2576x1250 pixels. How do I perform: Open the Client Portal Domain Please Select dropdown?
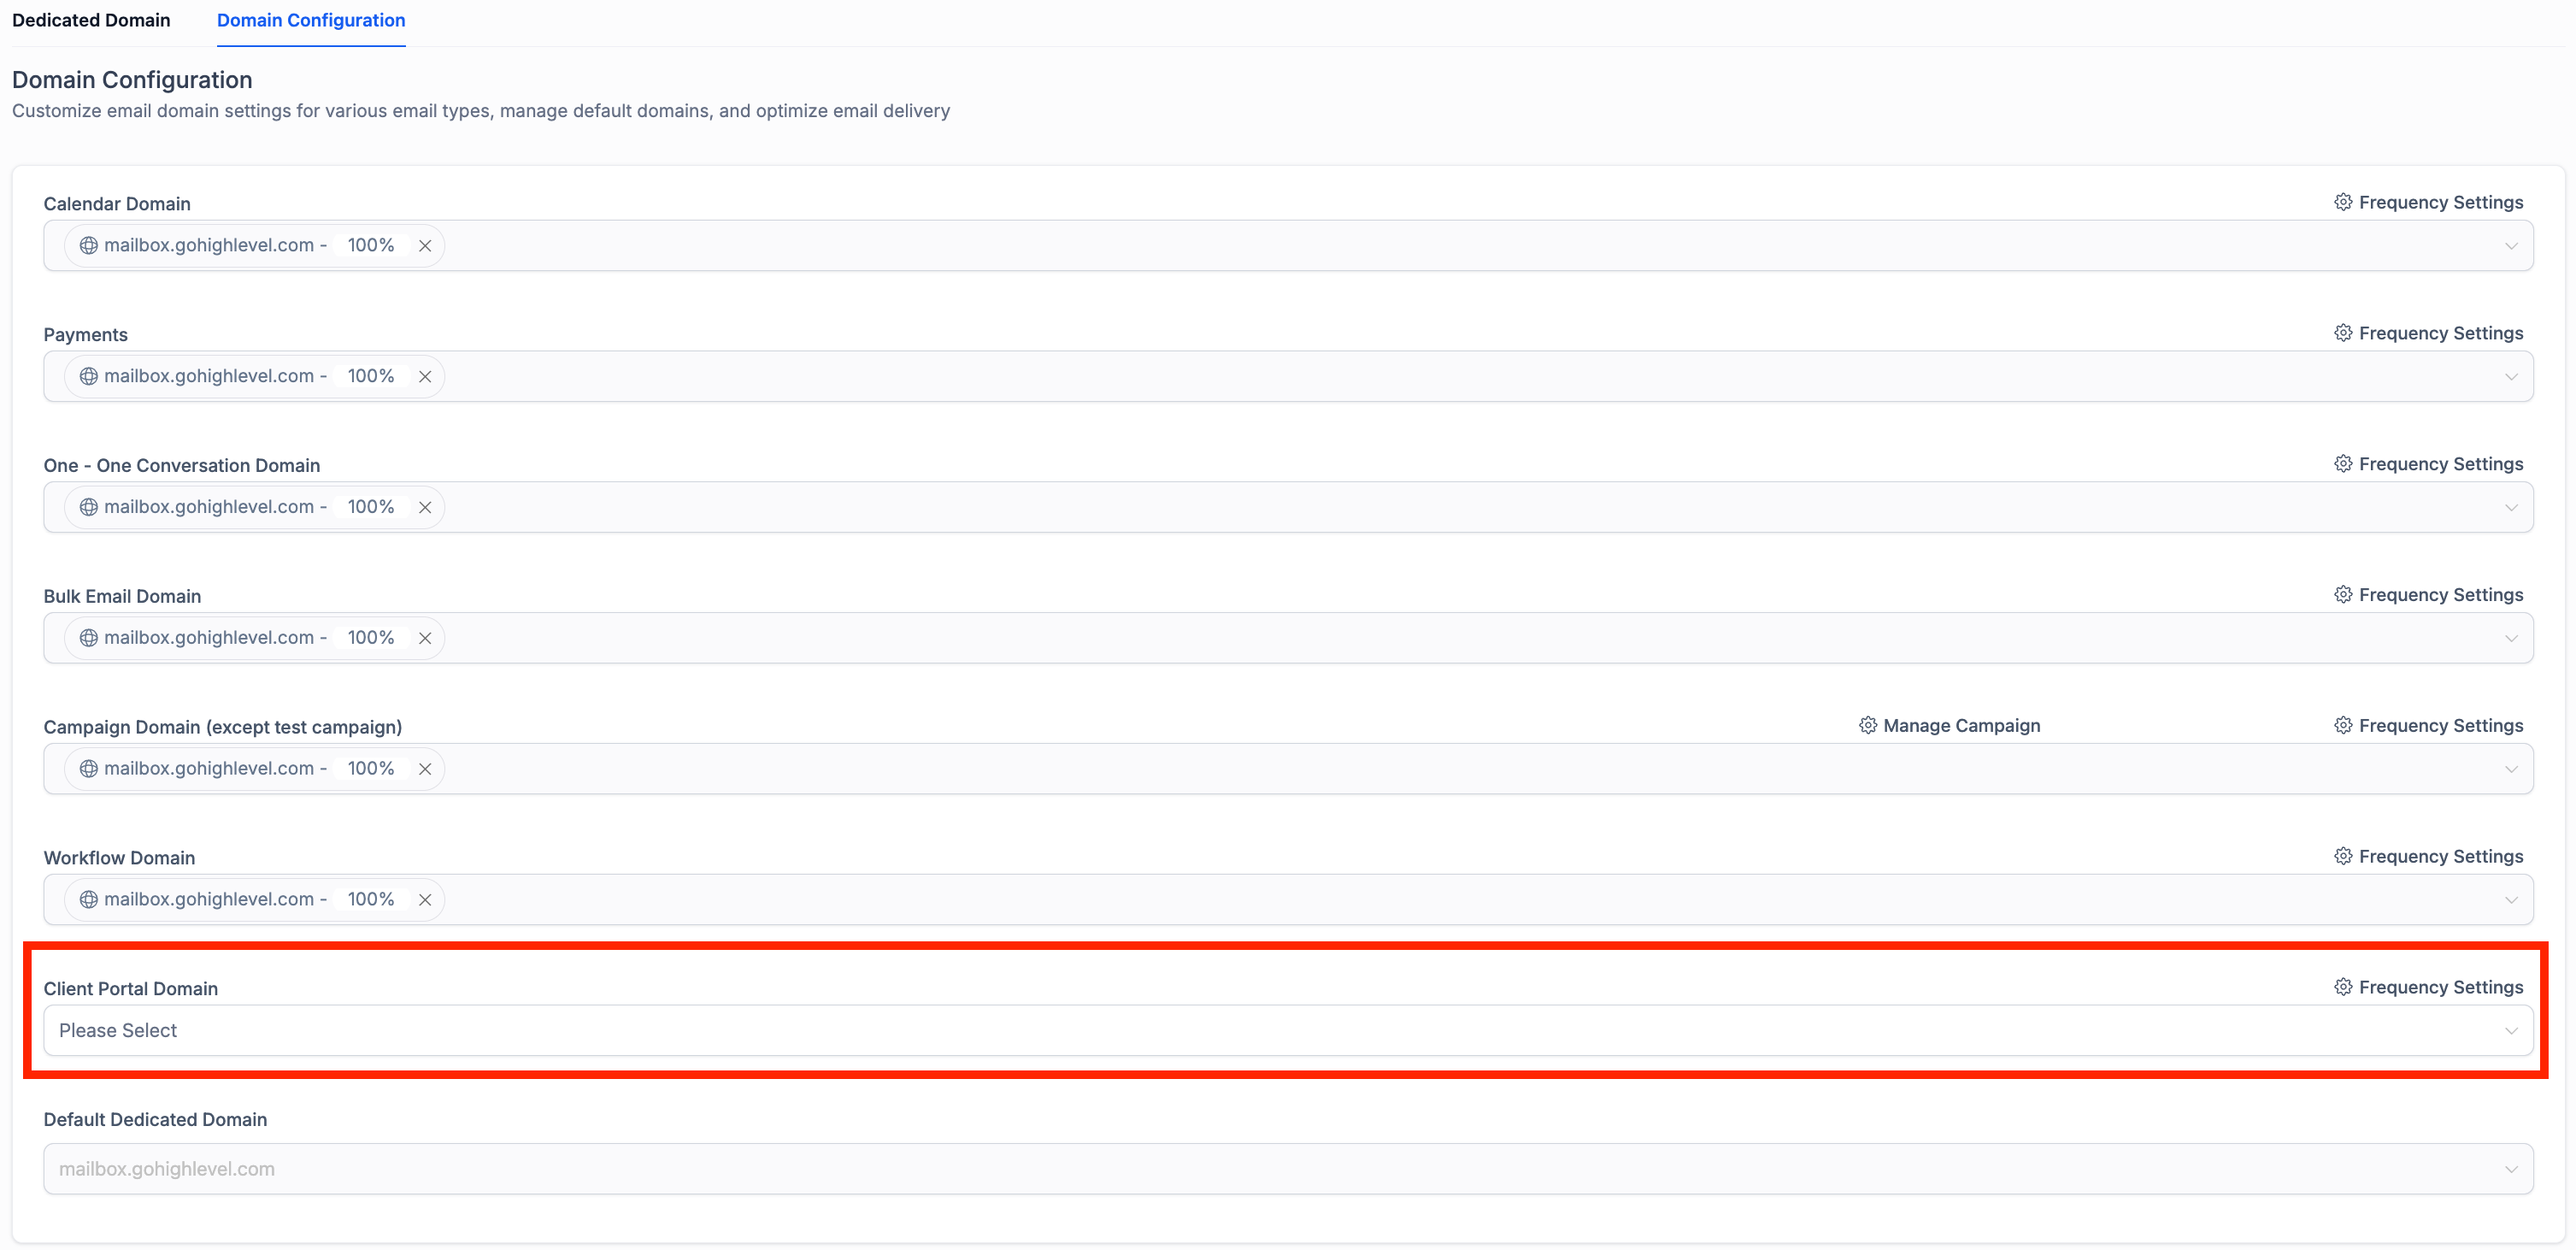pos(1288,1031)
